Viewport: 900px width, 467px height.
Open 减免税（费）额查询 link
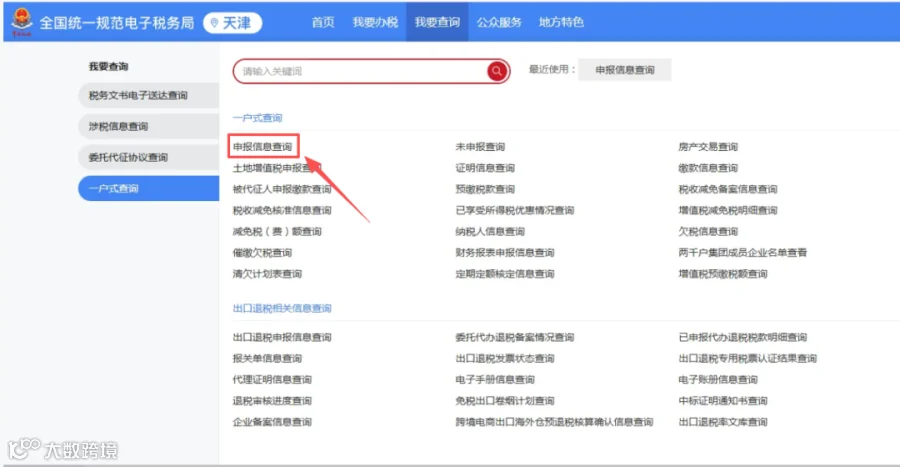coord(277,232)
